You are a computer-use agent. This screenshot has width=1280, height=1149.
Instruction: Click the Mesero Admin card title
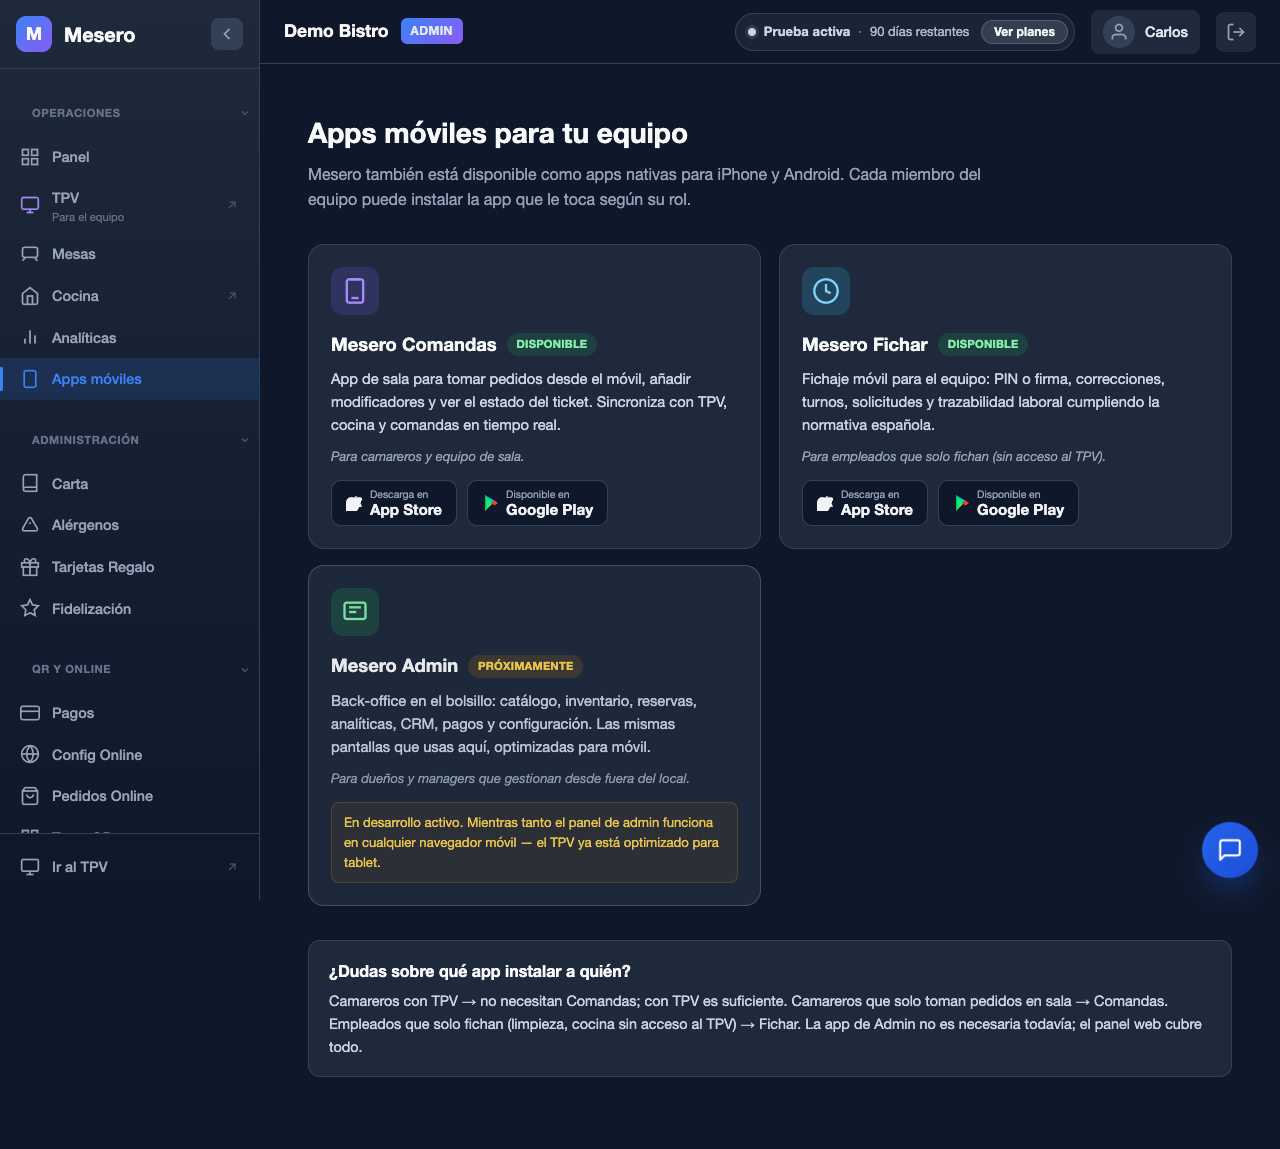point(394,666)
